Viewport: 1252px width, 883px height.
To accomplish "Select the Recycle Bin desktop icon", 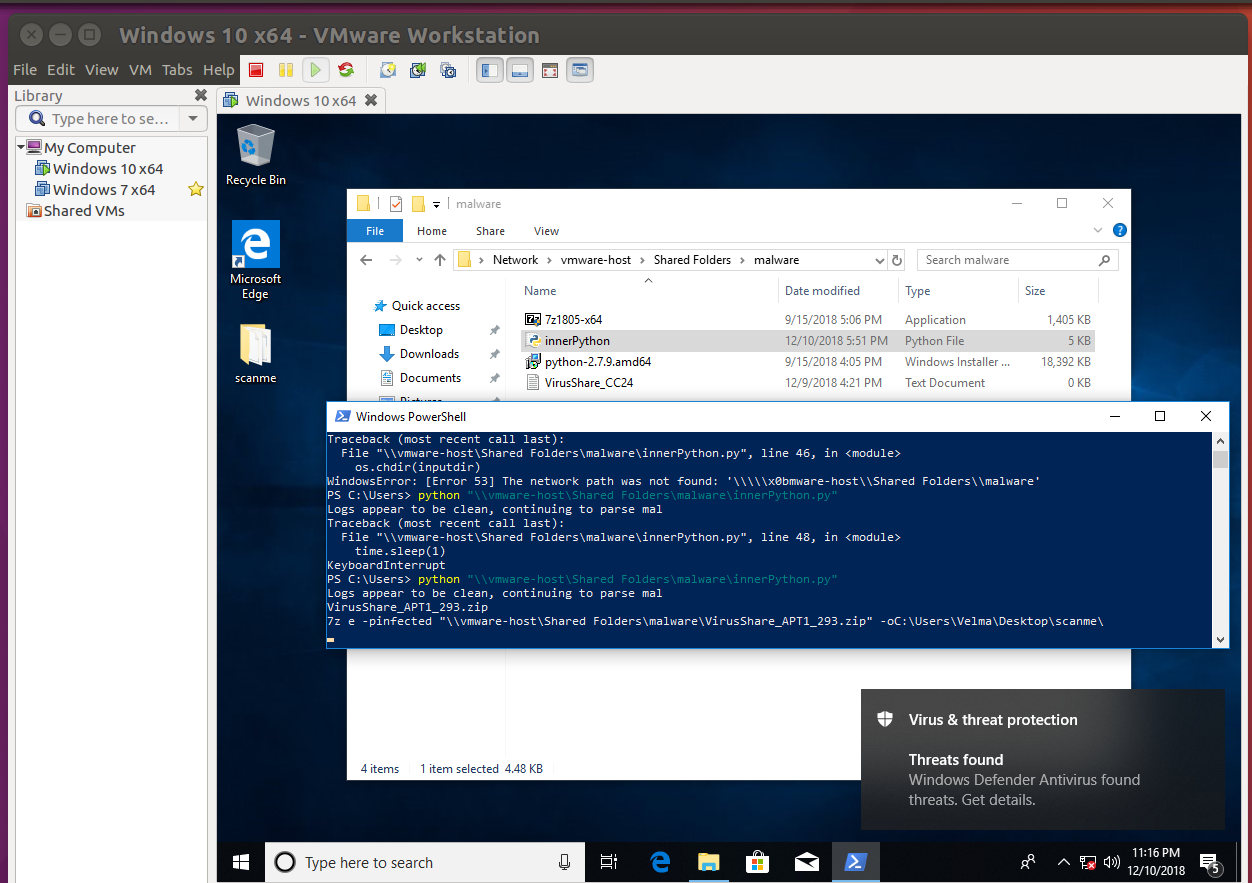I will pos(256,155).
